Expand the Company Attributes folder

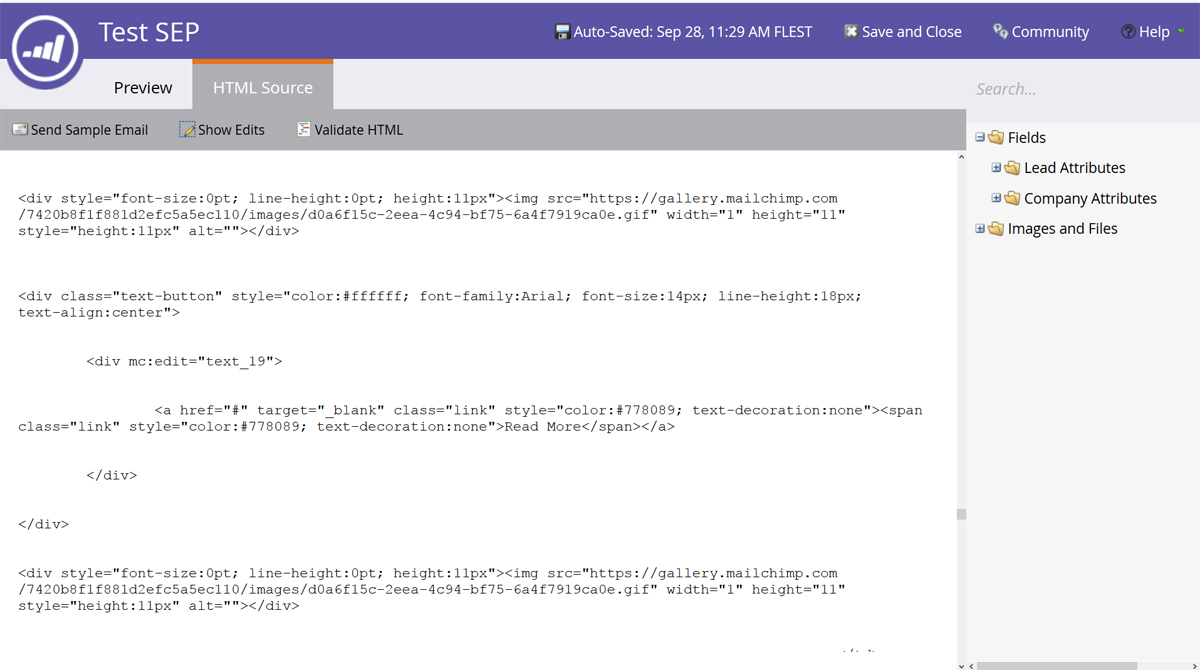[x=996, y=198]
